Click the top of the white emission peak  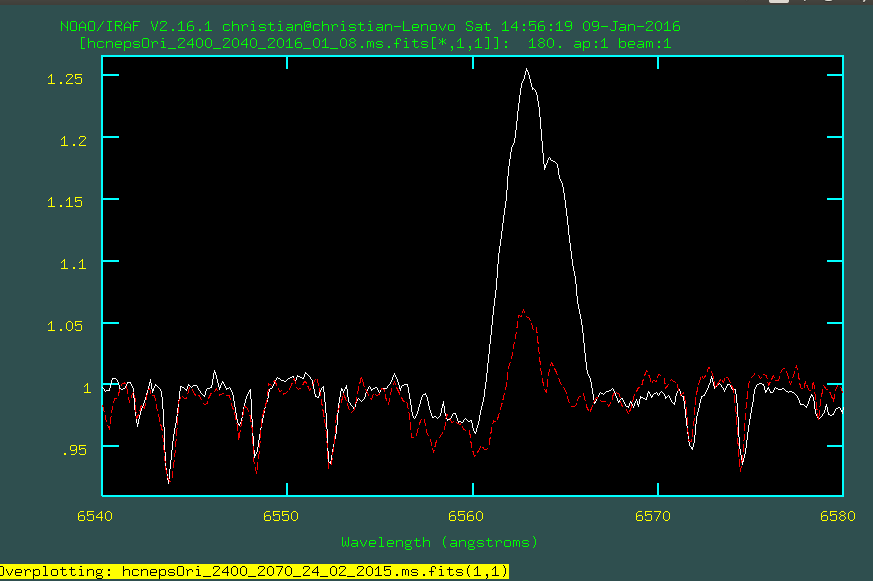pyautogui.click(x=526, y=71)
